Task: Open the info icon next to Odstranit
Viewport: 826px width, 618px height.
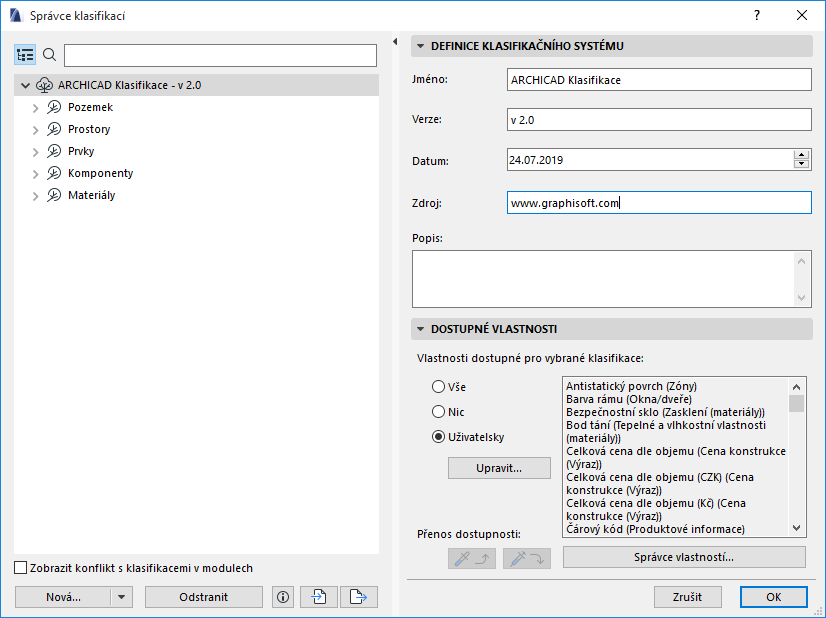Action: [x=282, y=596]
